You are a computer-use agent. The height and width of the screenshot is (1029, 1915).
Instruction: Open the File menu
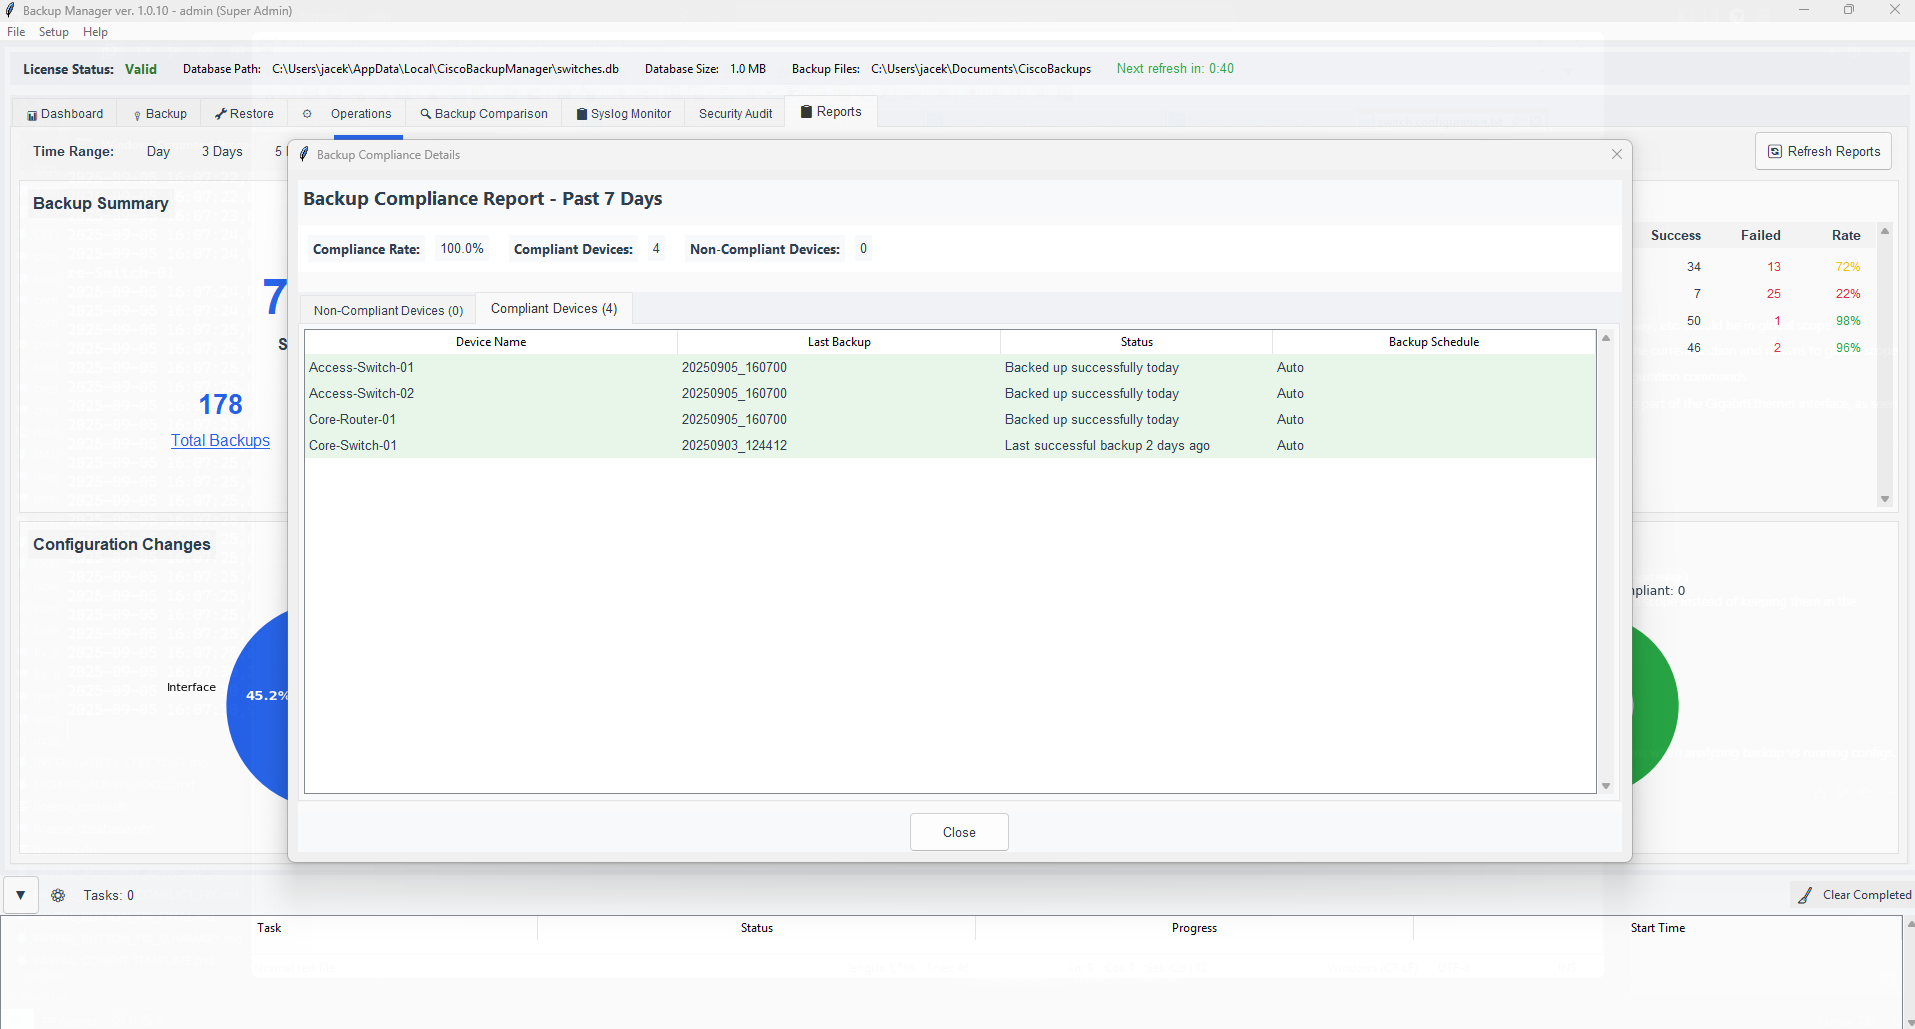coord(16,32)
